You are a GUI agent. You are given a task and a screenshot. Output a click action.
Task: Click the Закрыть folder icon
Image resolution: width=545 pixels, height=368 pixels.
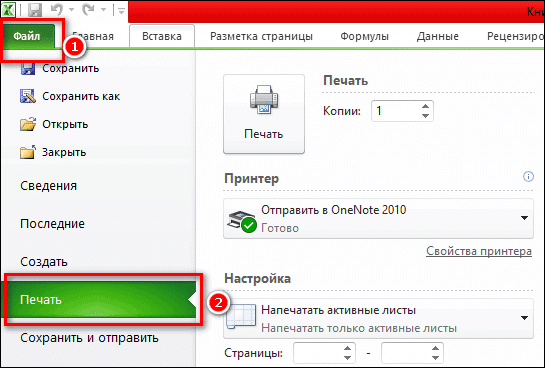click(x=28, y=152)
